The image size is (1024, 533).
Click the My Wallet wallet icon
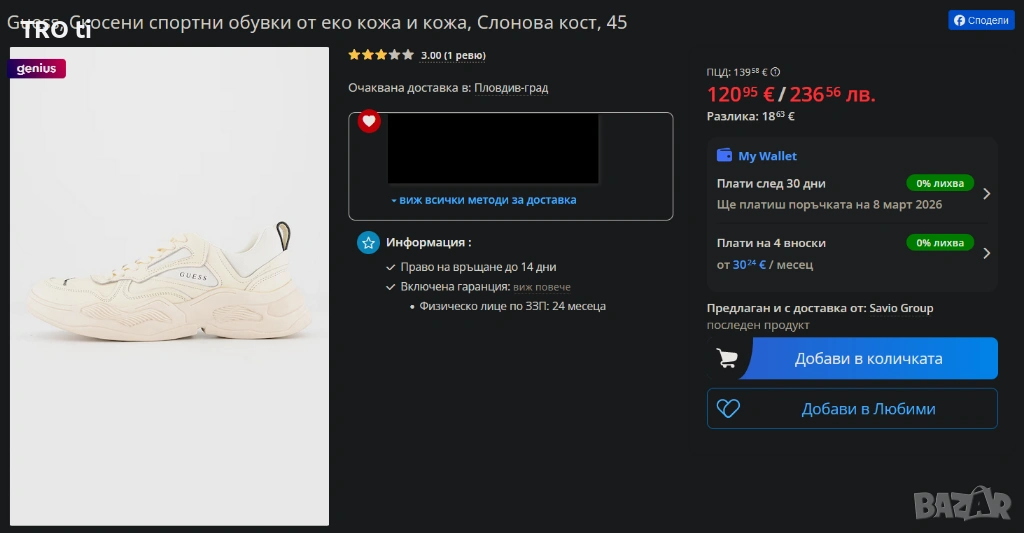point(725,156)
